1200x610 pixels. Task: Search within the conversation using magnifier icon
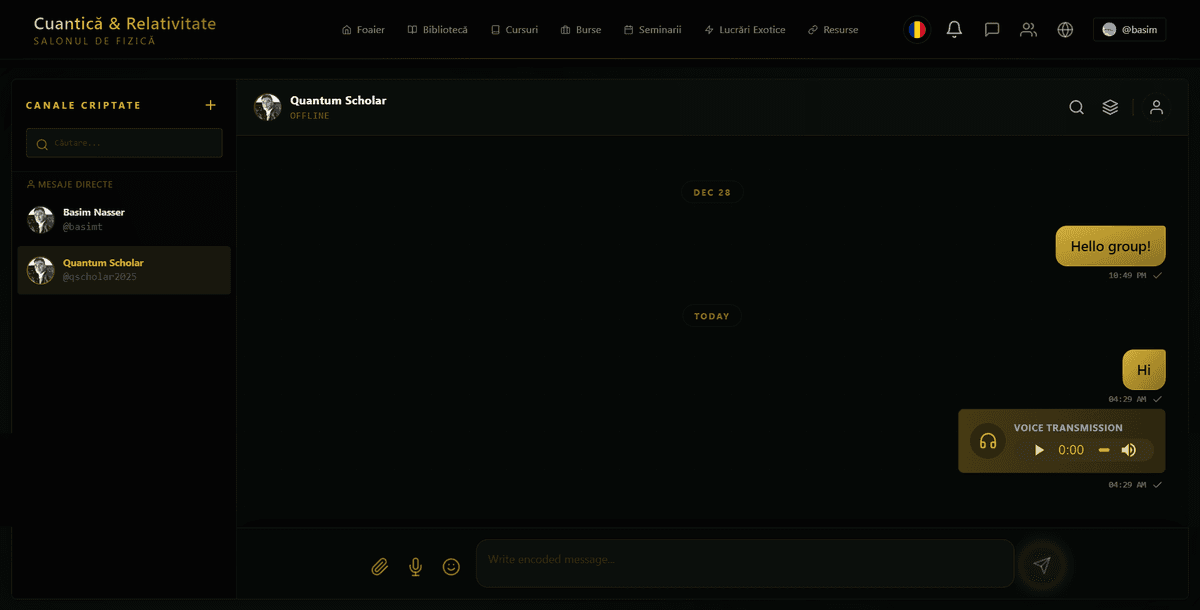[1076, 108]
